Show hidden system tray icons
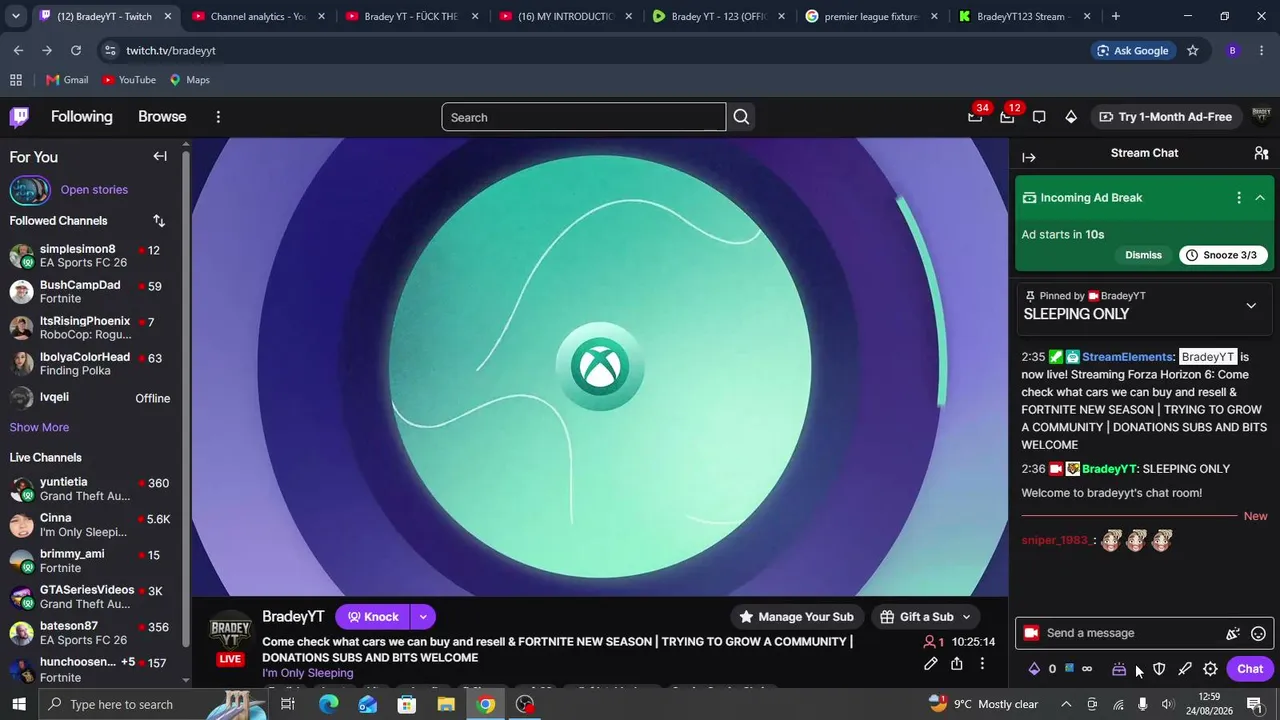The height and width of the screenshot is (720, 1280). click(x=1065, y=704)
